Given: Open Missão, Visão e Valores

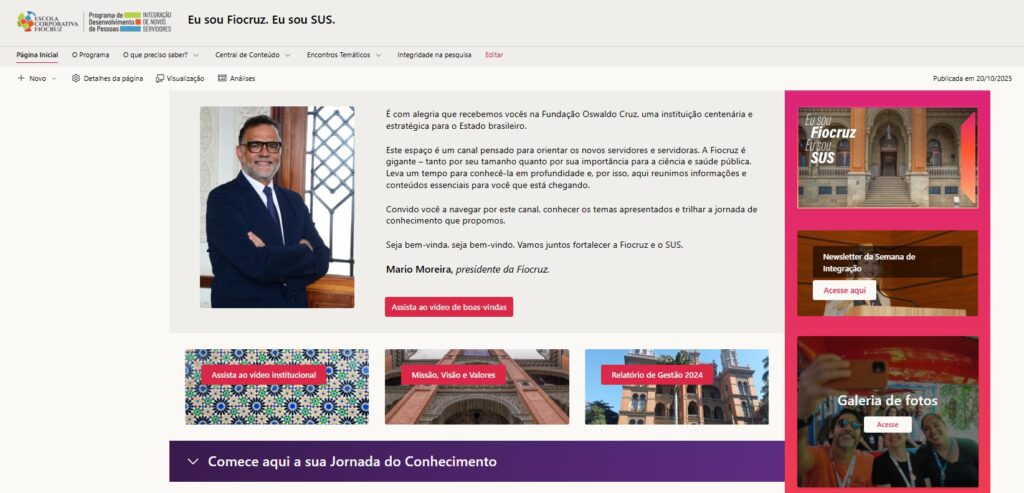Looking at the screenshot, I should click(453, 375).
